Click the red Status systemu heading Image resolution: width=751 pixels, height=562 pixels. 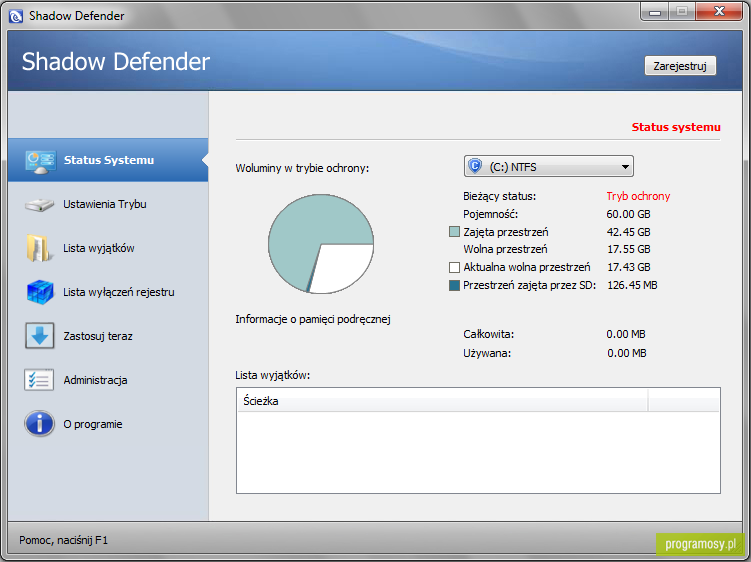676,127
